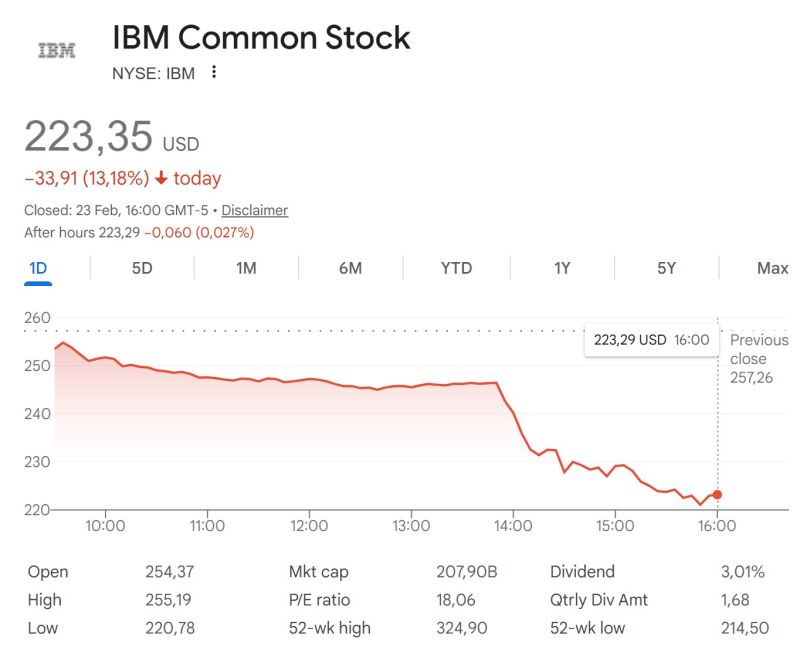
Task: Click the IBM Common Stock title
Action: [258, 38]
